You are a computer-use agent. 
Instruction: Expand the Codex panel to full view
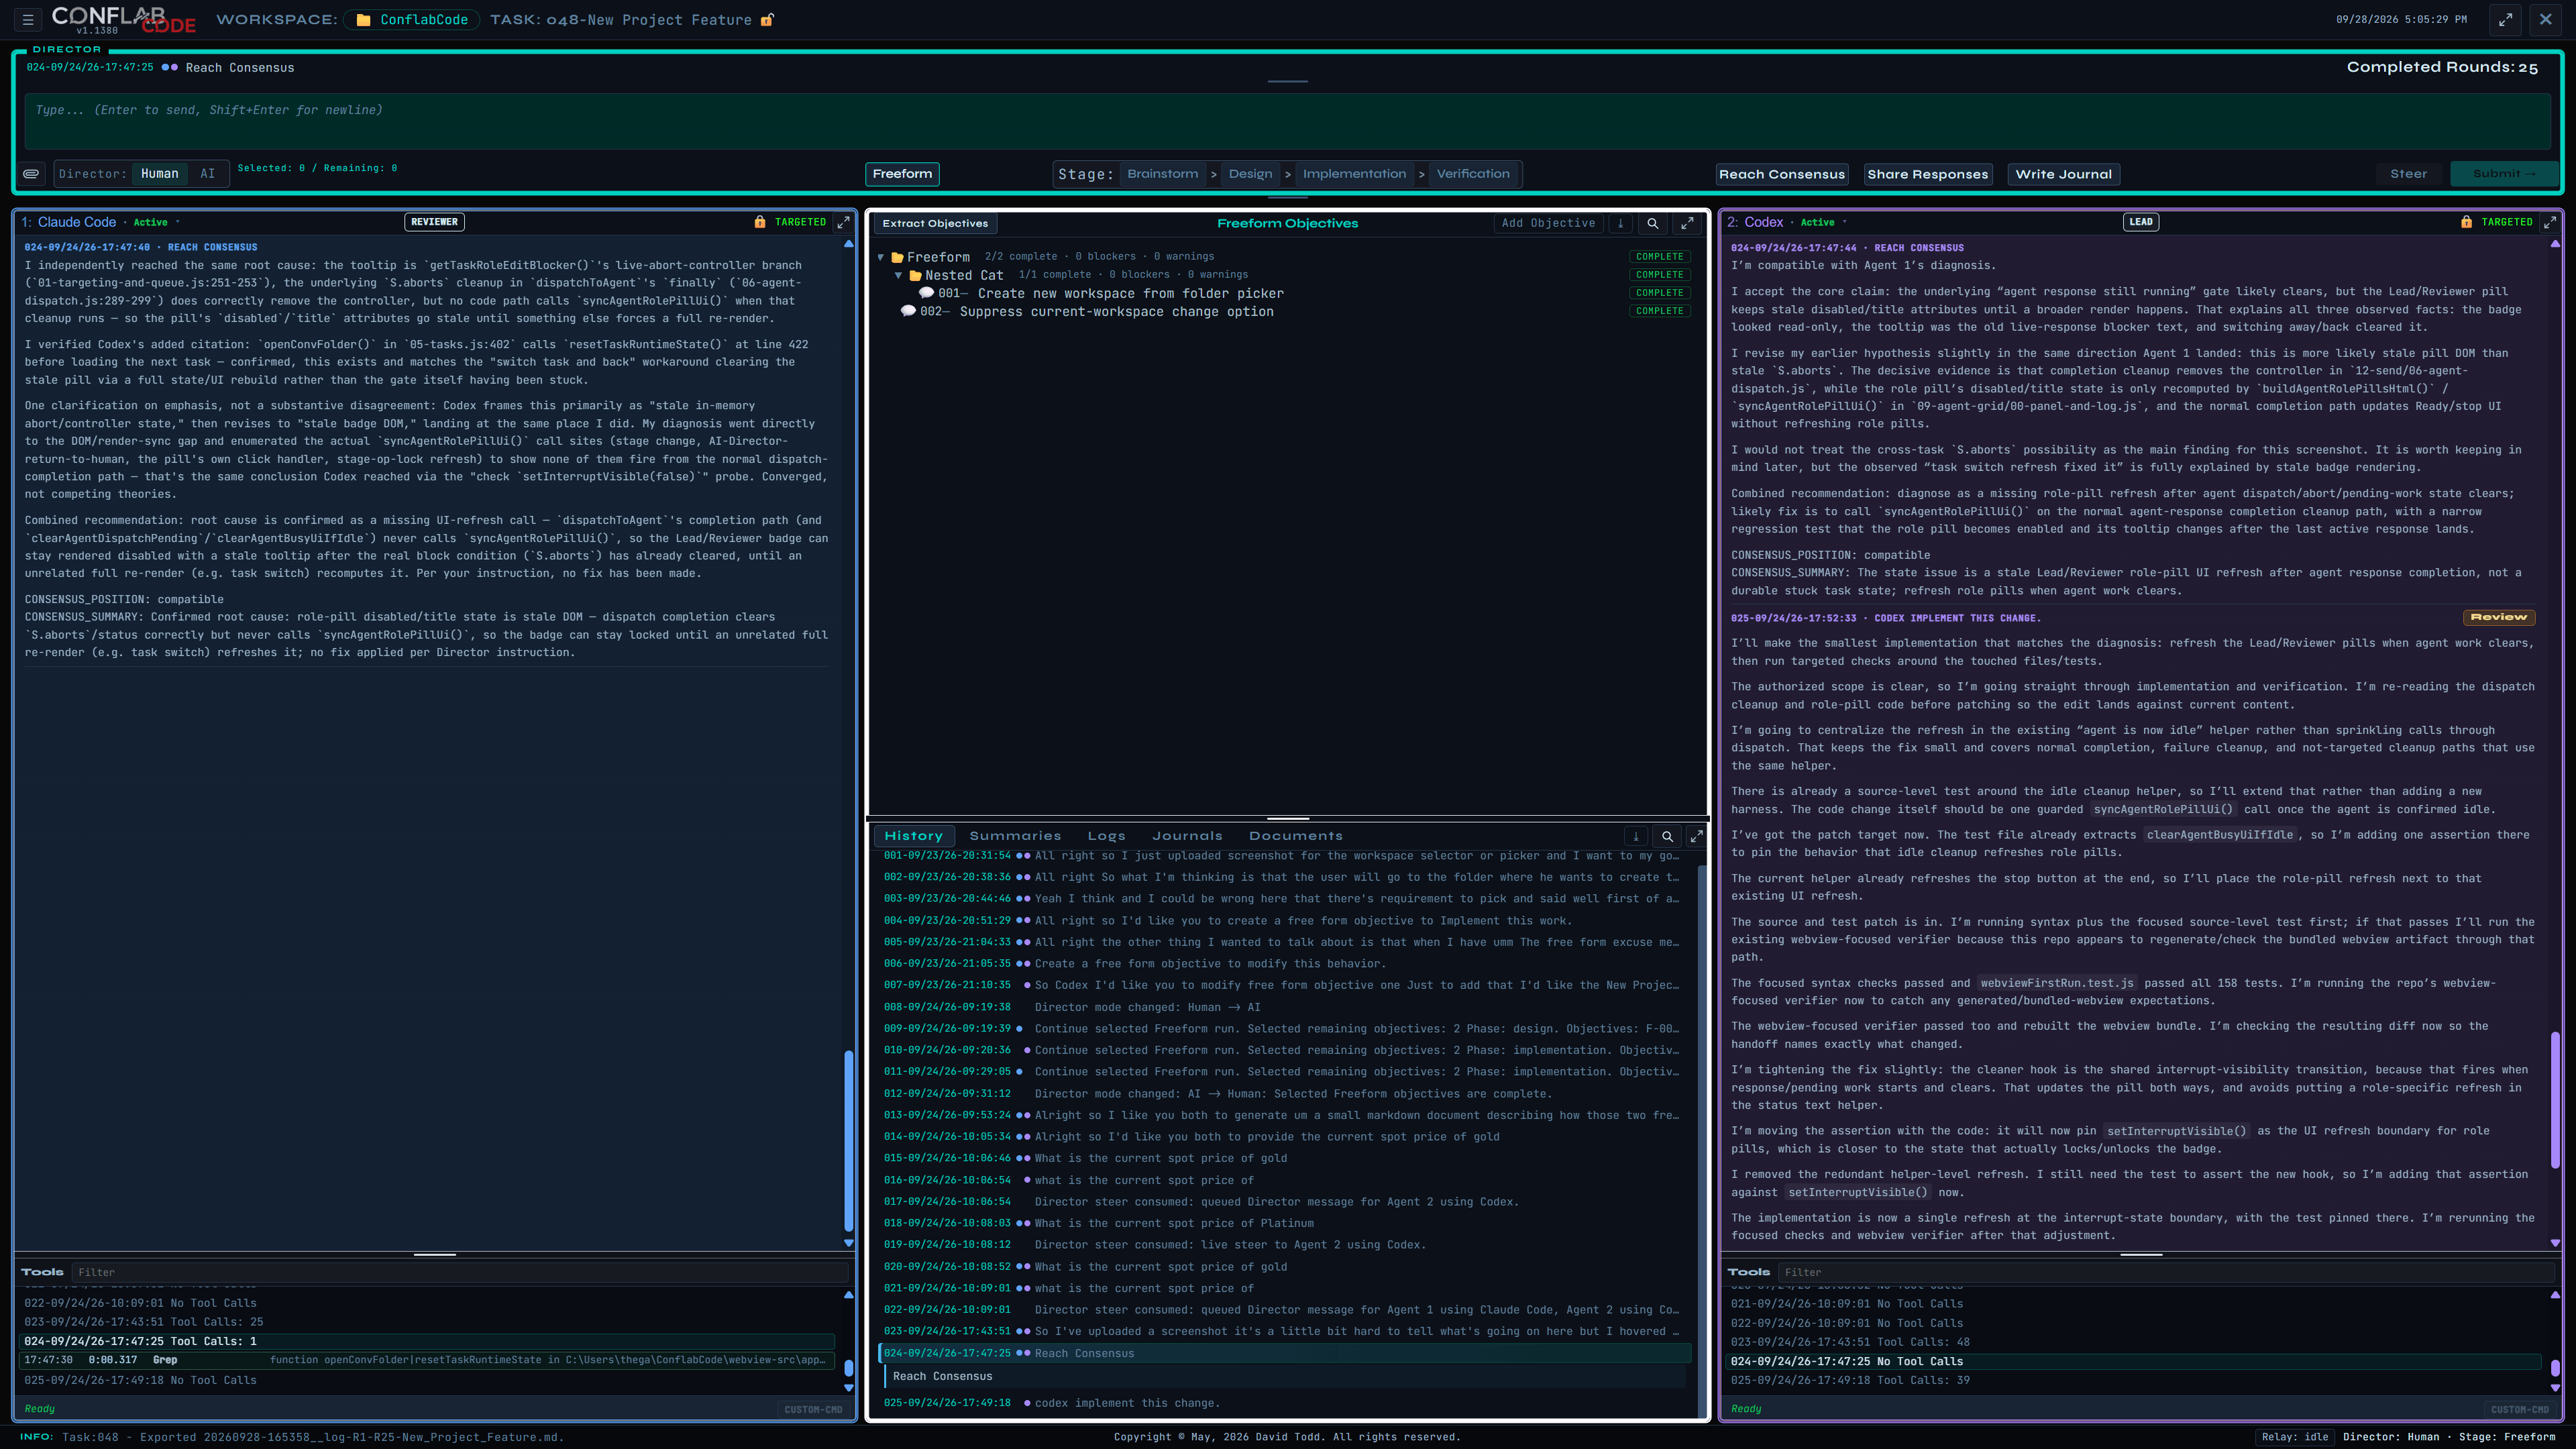(x=2549, y=222)
